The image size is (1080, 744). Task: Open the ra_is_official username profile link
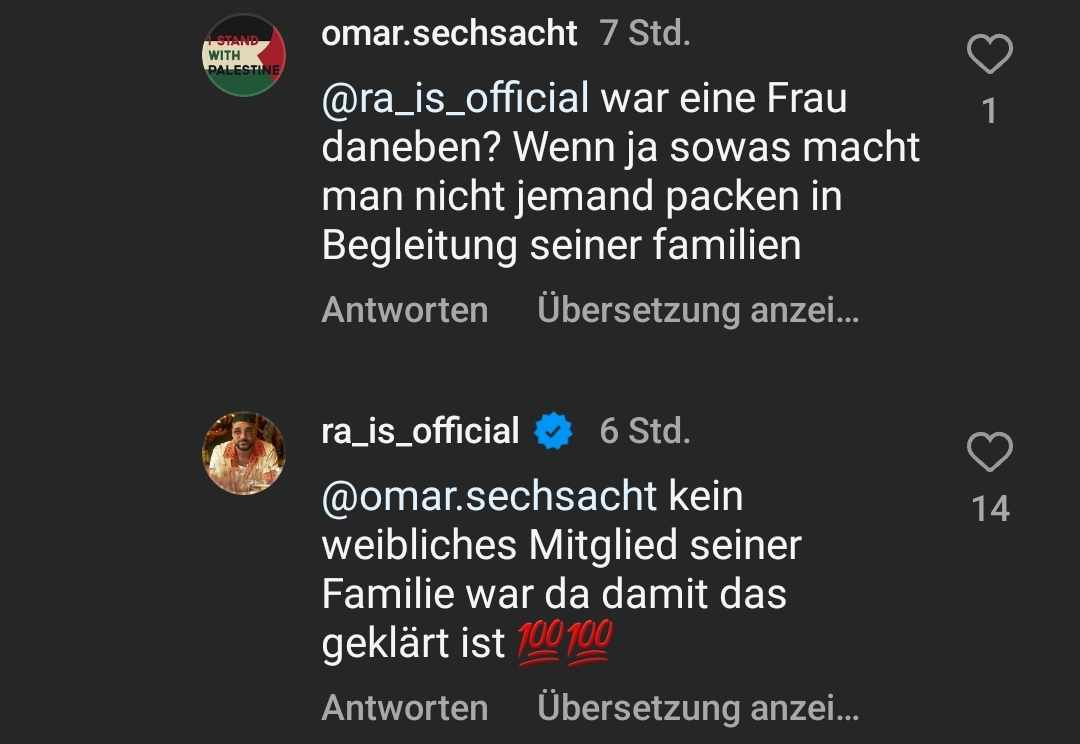point(420,431)
